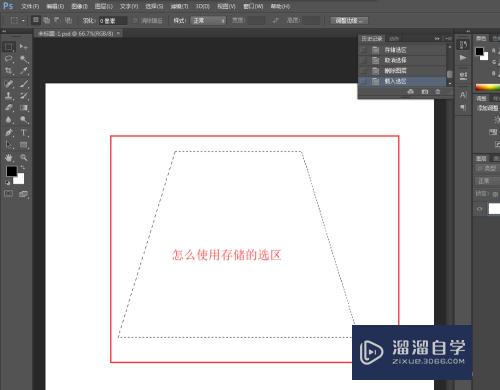Open Actions panel play dock icon
The height and width of the screenshot is (390, 500).
coord(463,58)
